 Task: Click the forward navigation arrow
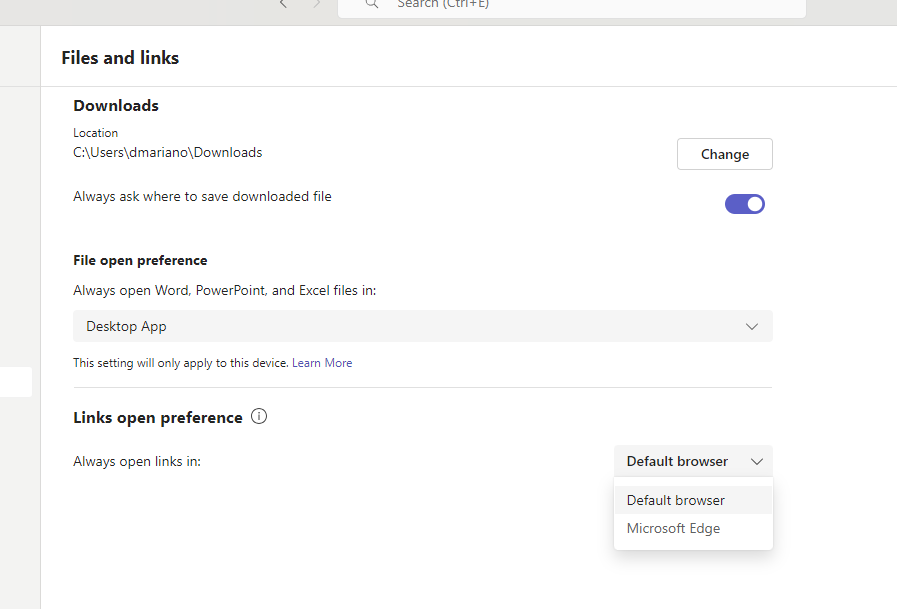317,4
